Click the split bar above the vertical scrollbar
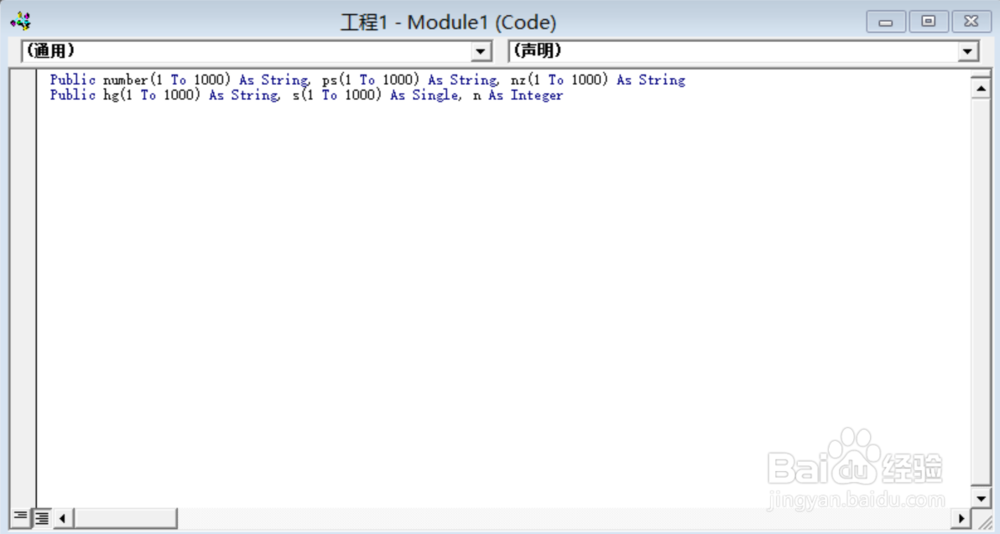Image resolution: width=1000 pixels, height=534 pixels. pos(981,73)
